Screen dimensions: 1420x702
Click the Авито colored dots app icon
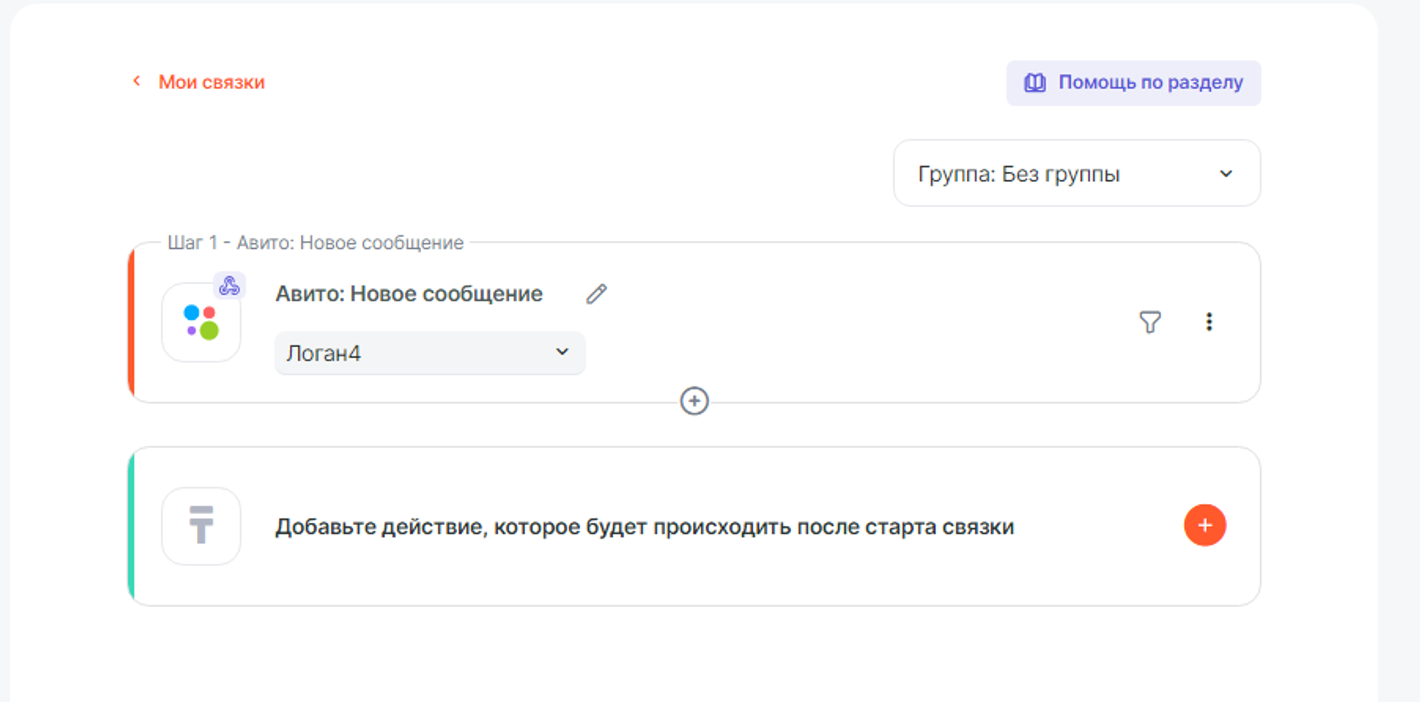201,322
